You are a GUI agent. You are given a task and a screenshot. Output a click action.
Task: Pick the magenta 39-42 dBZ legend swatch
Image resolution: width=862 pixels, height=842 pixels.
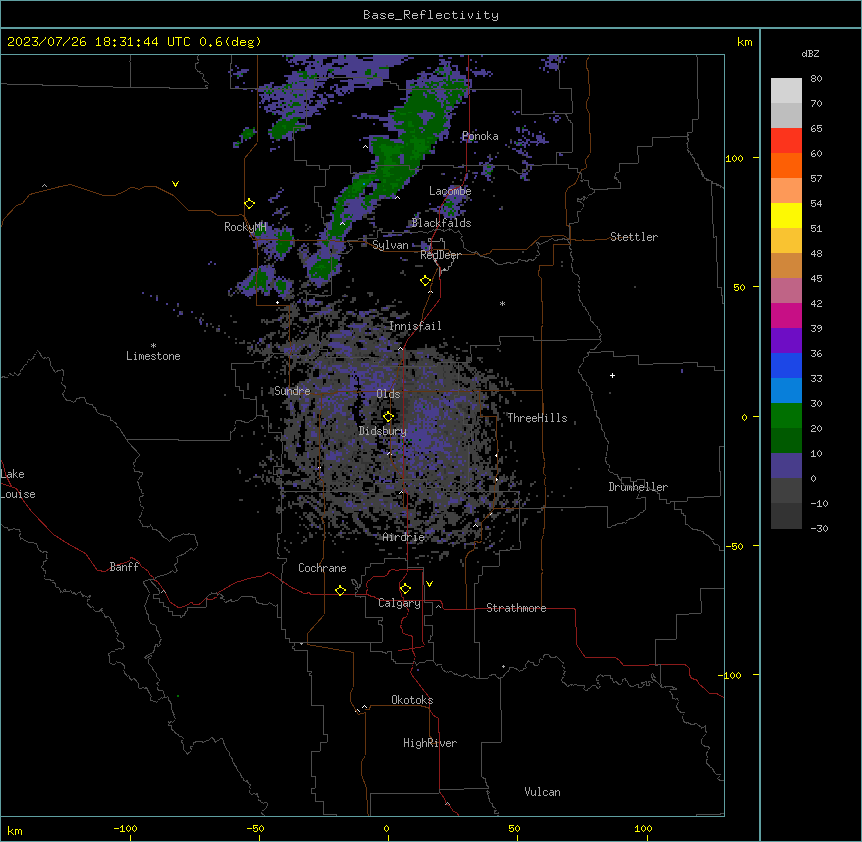click(x=786, y=315)
